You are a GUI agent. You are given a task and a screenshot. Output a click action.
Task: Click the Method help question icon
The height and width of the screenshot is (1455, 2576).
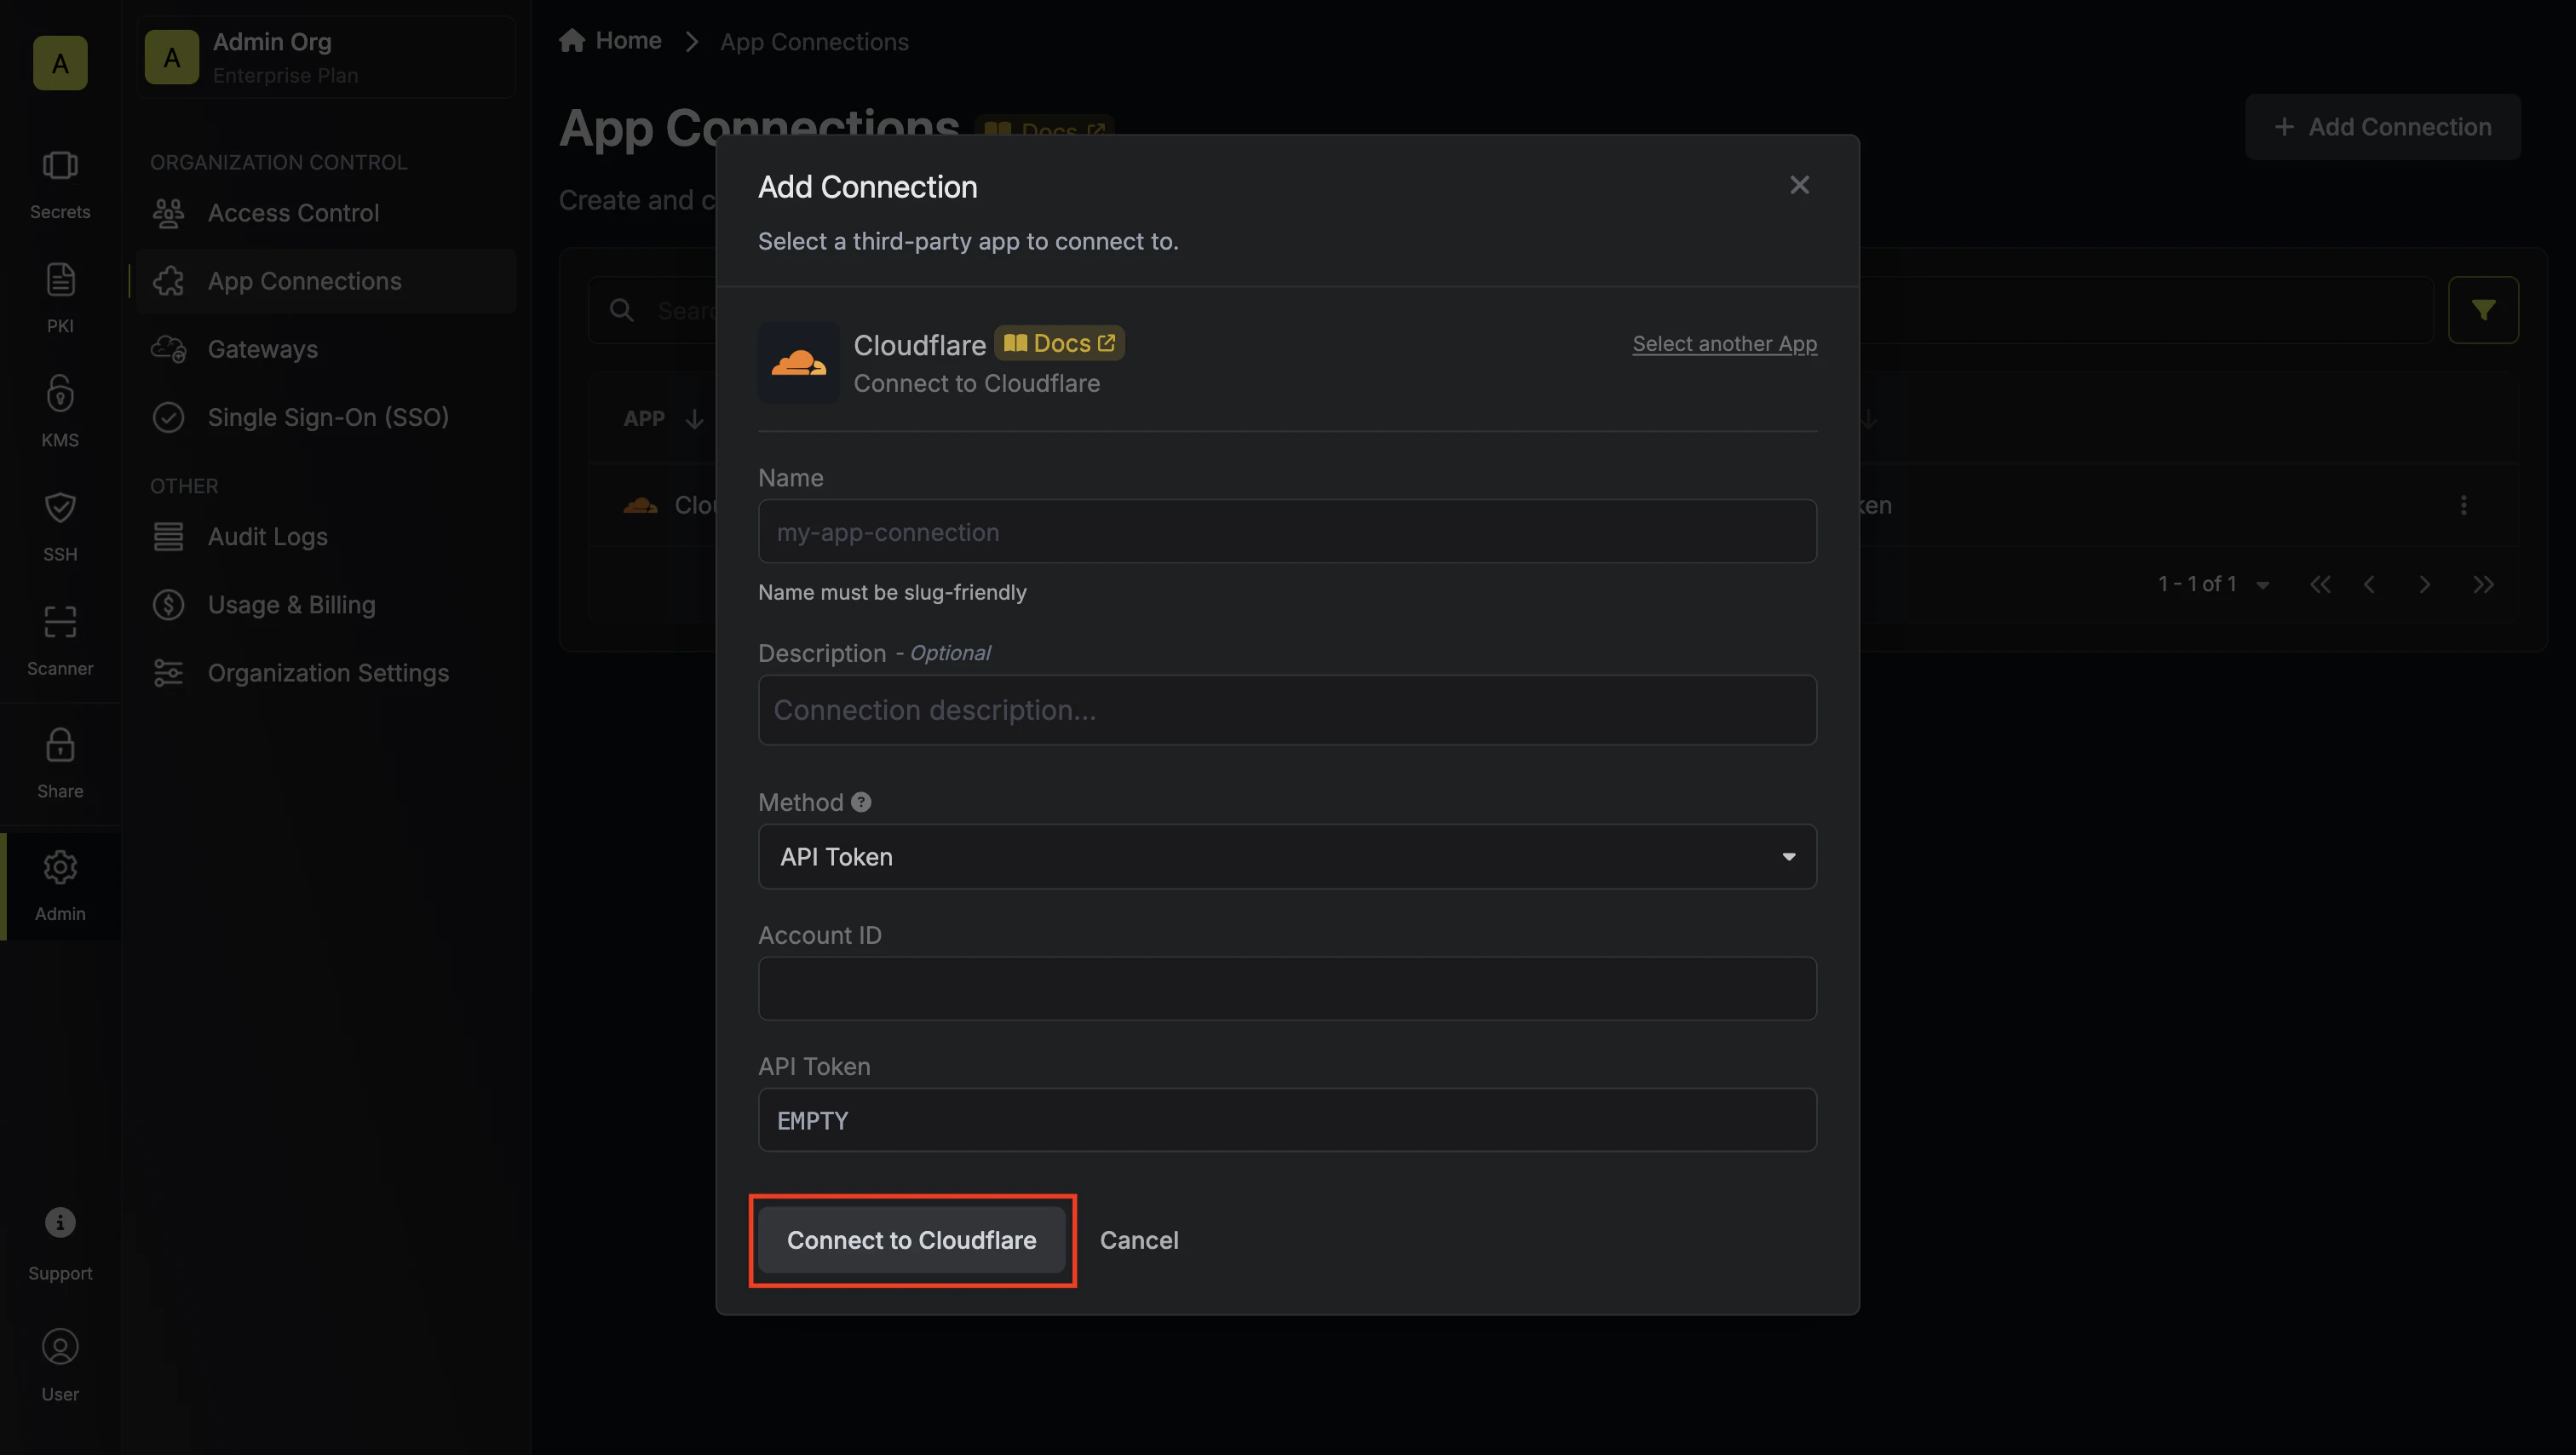coord(861,802)
